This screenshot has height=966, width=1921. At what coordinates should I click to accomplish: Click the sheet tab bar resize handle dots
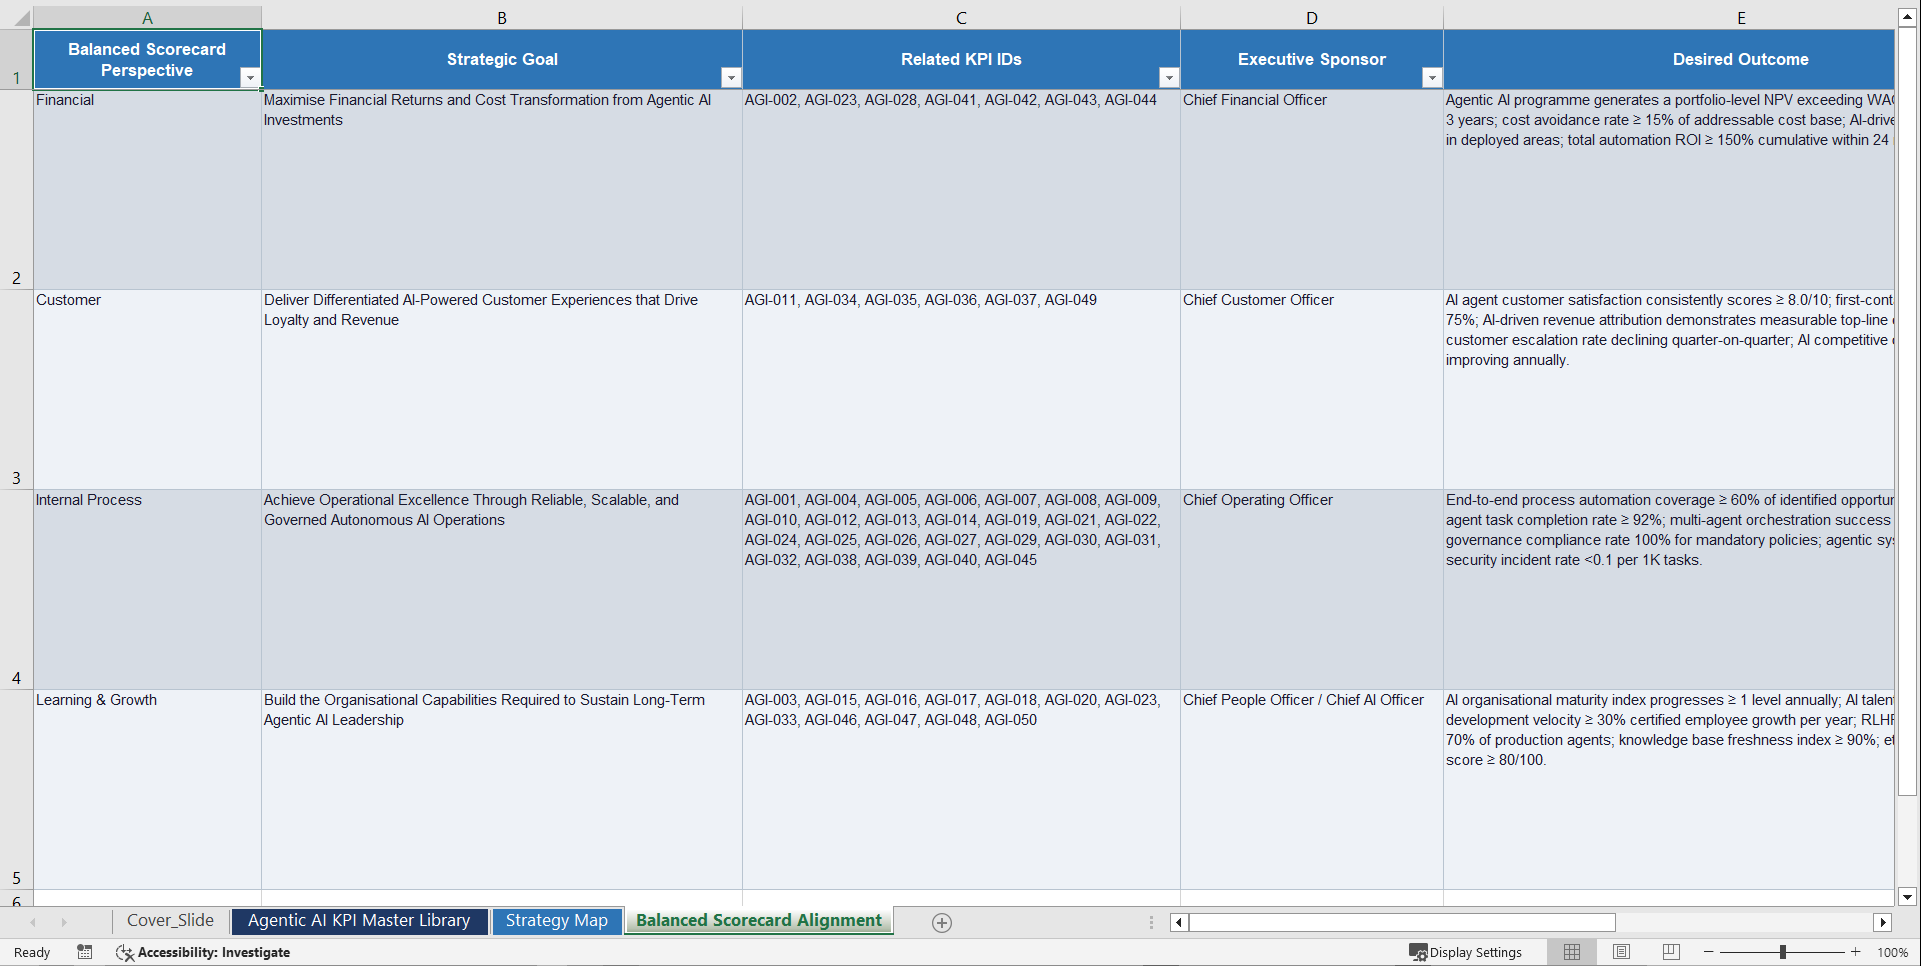(x=1151, y=923)
